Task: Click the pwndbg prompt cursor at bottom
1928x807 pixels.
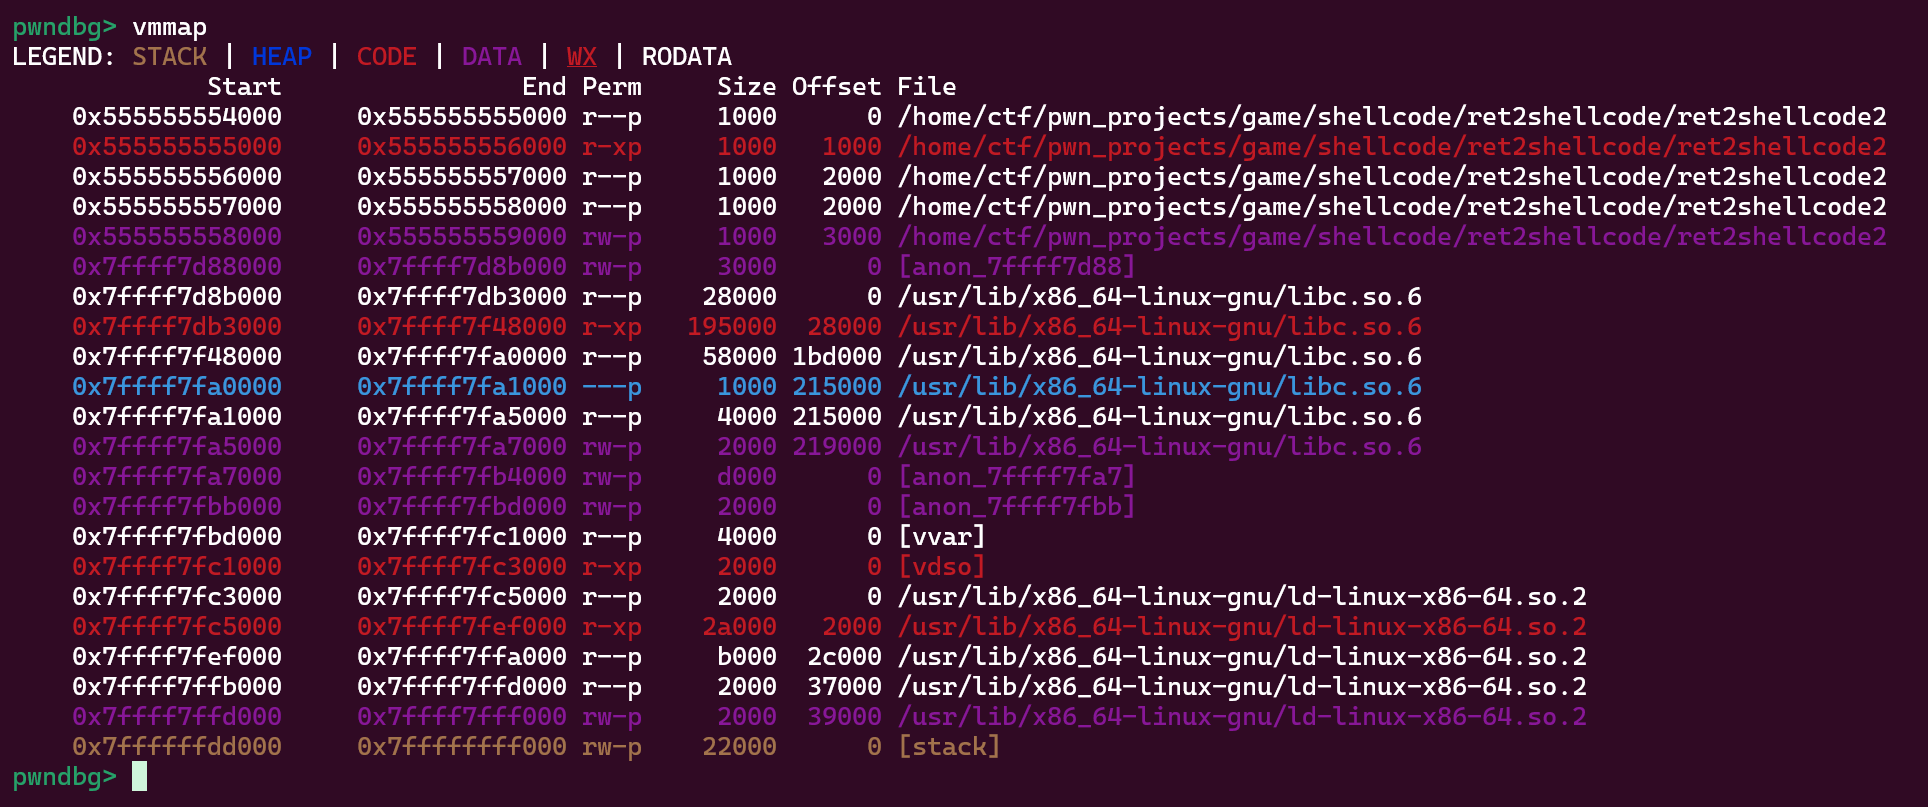Action: coord(139,777)
